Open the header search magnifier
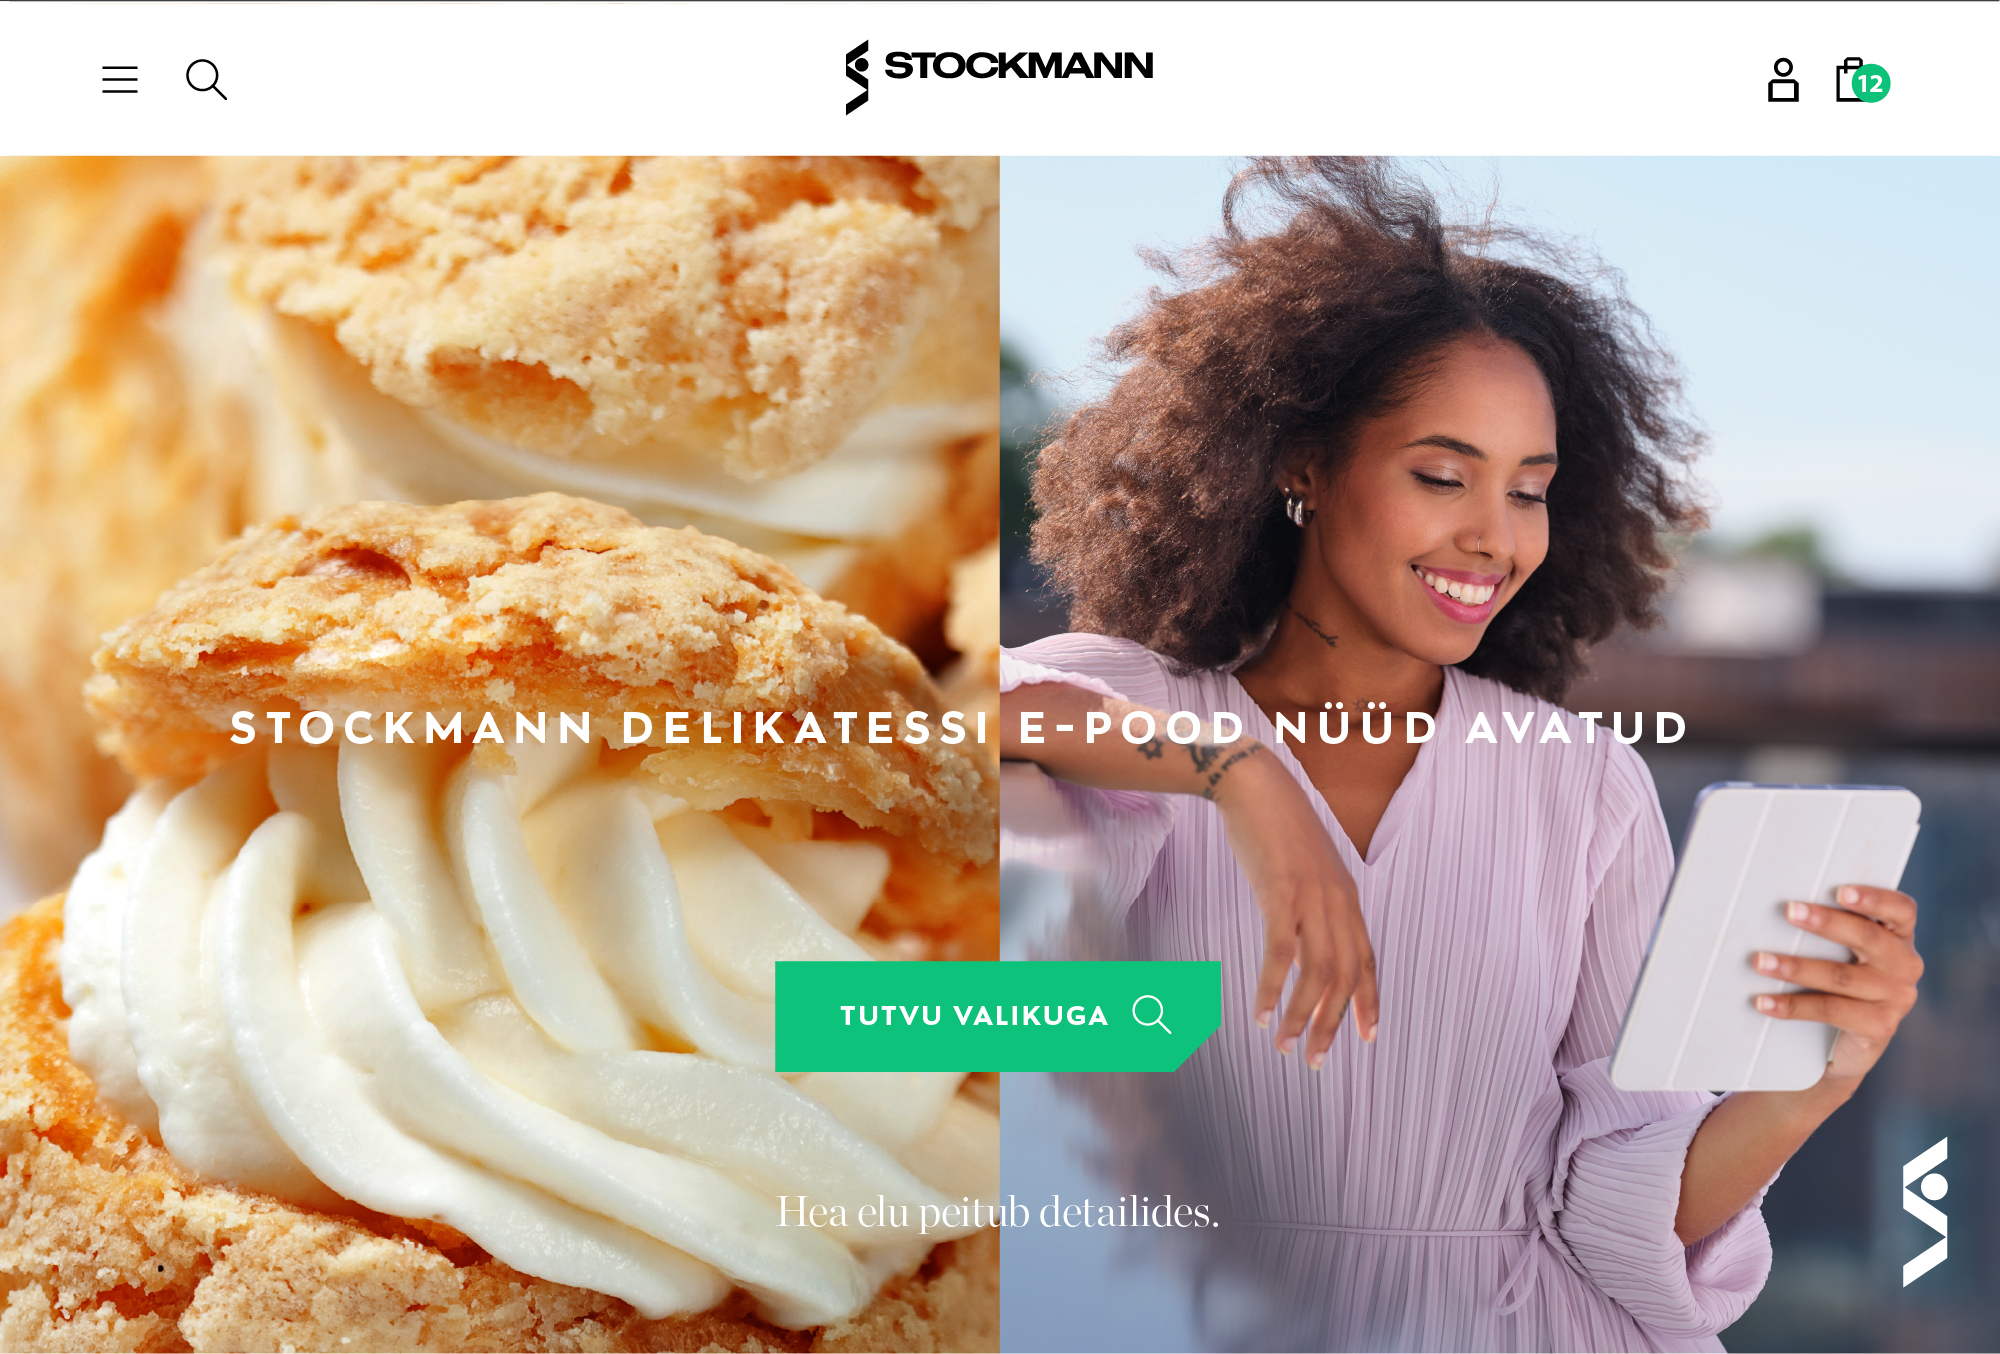Image resolution: width=2000 pixels, height=1354 pixels. (x=206, y=80)
